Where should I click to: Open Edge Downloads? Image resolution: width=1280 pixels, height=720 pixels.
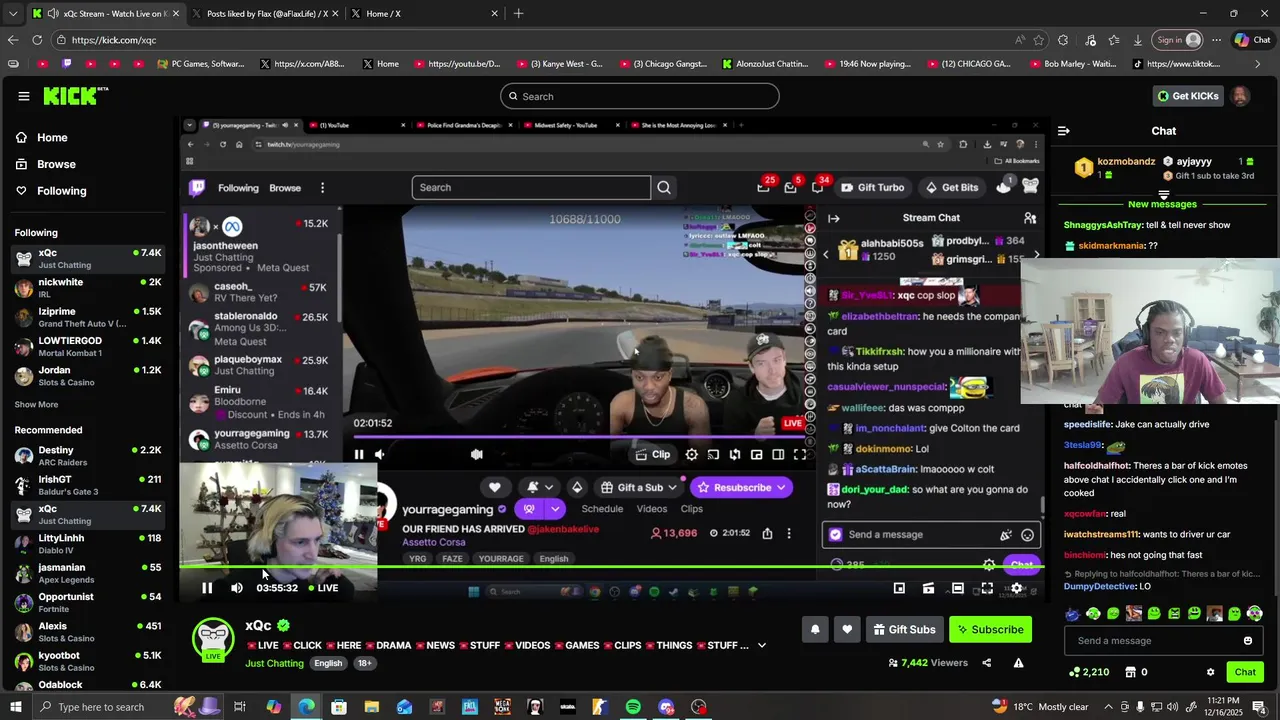coord(1138,40)
